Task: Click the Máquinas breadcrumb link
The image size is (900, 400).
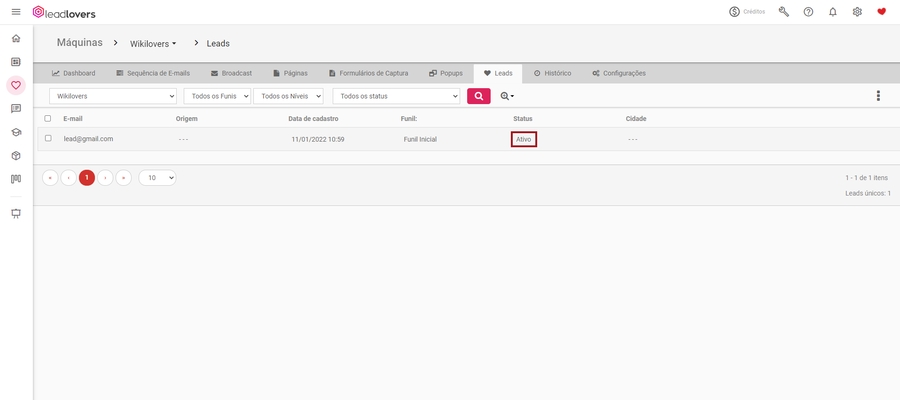Action: pos(80,43)
